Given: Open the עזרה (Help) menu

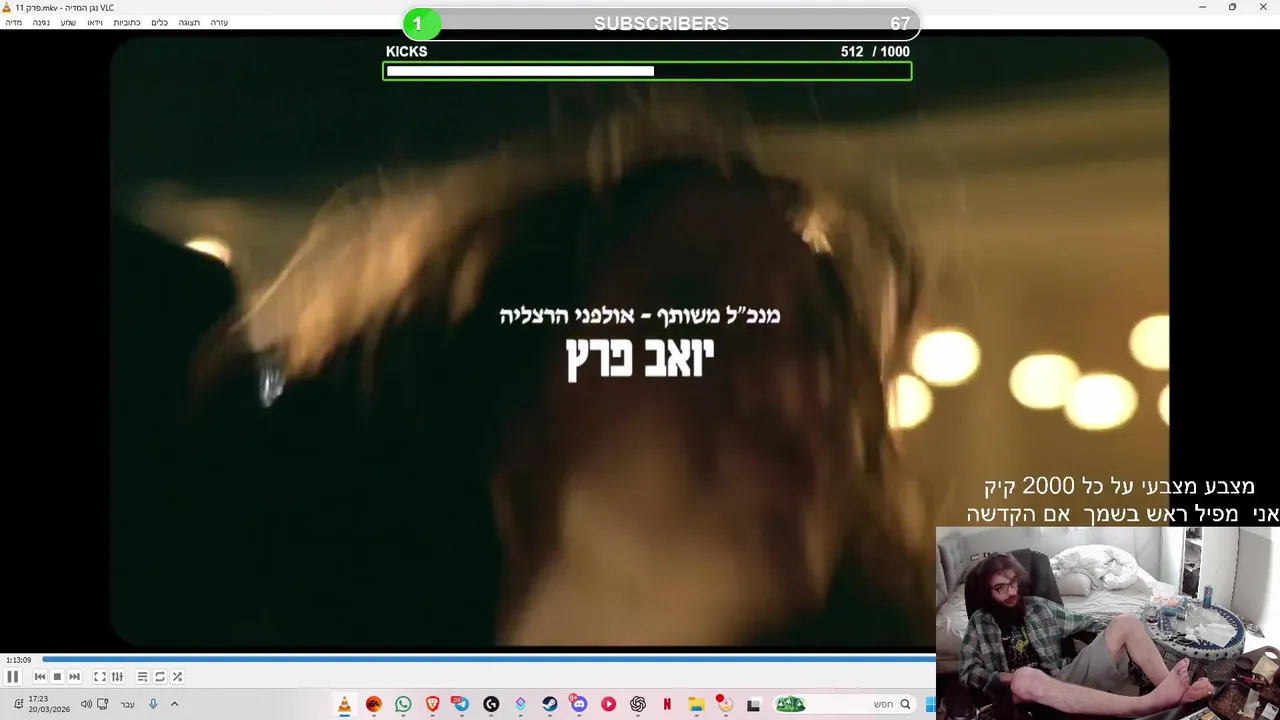Looking at the screenshot, I should tap(219, 22).
